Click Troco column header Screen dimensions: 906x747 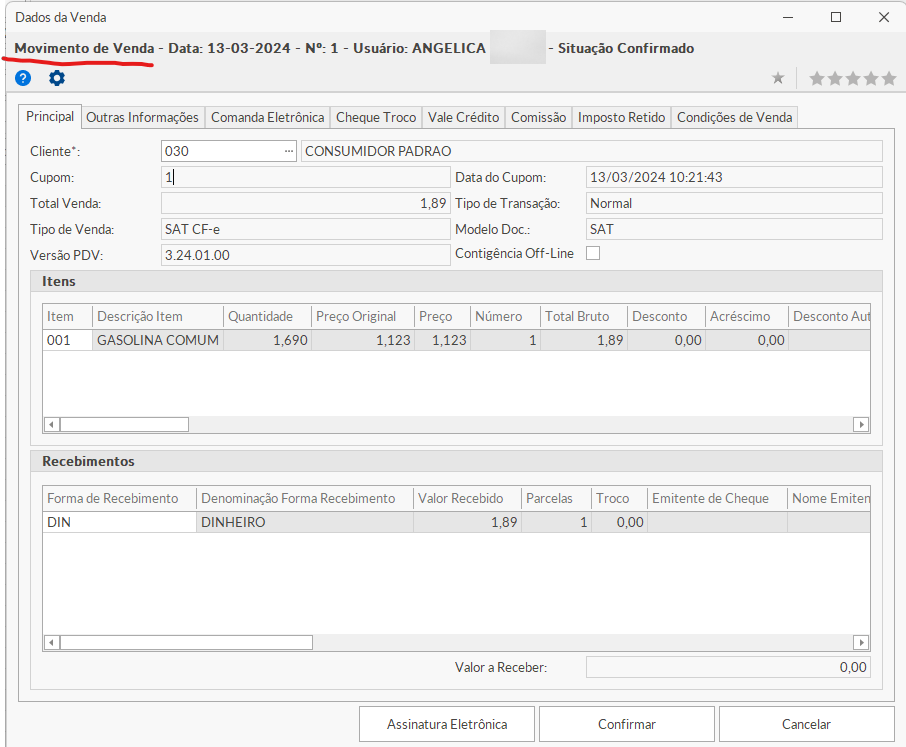pos(619,499)
